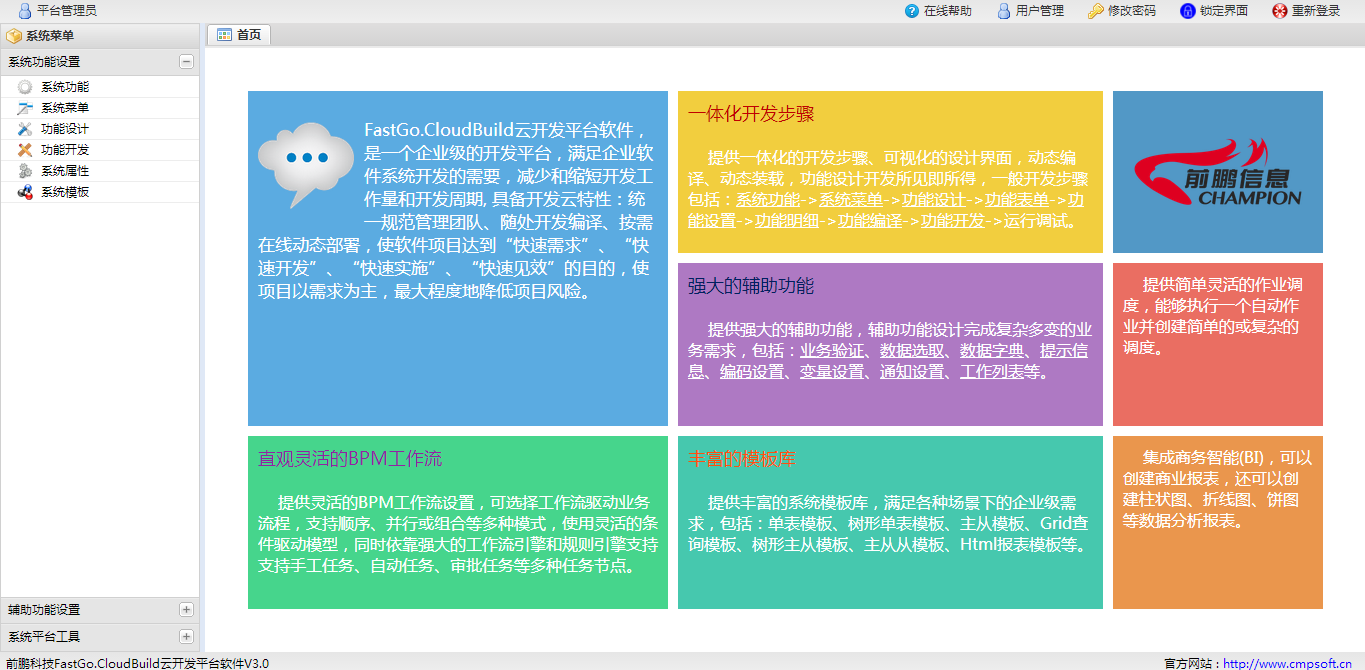The height and width of the screenshot is (670, 1365).
Task: Open the http://www.cmpsoft.cn website link
Action: point(1288,663)
